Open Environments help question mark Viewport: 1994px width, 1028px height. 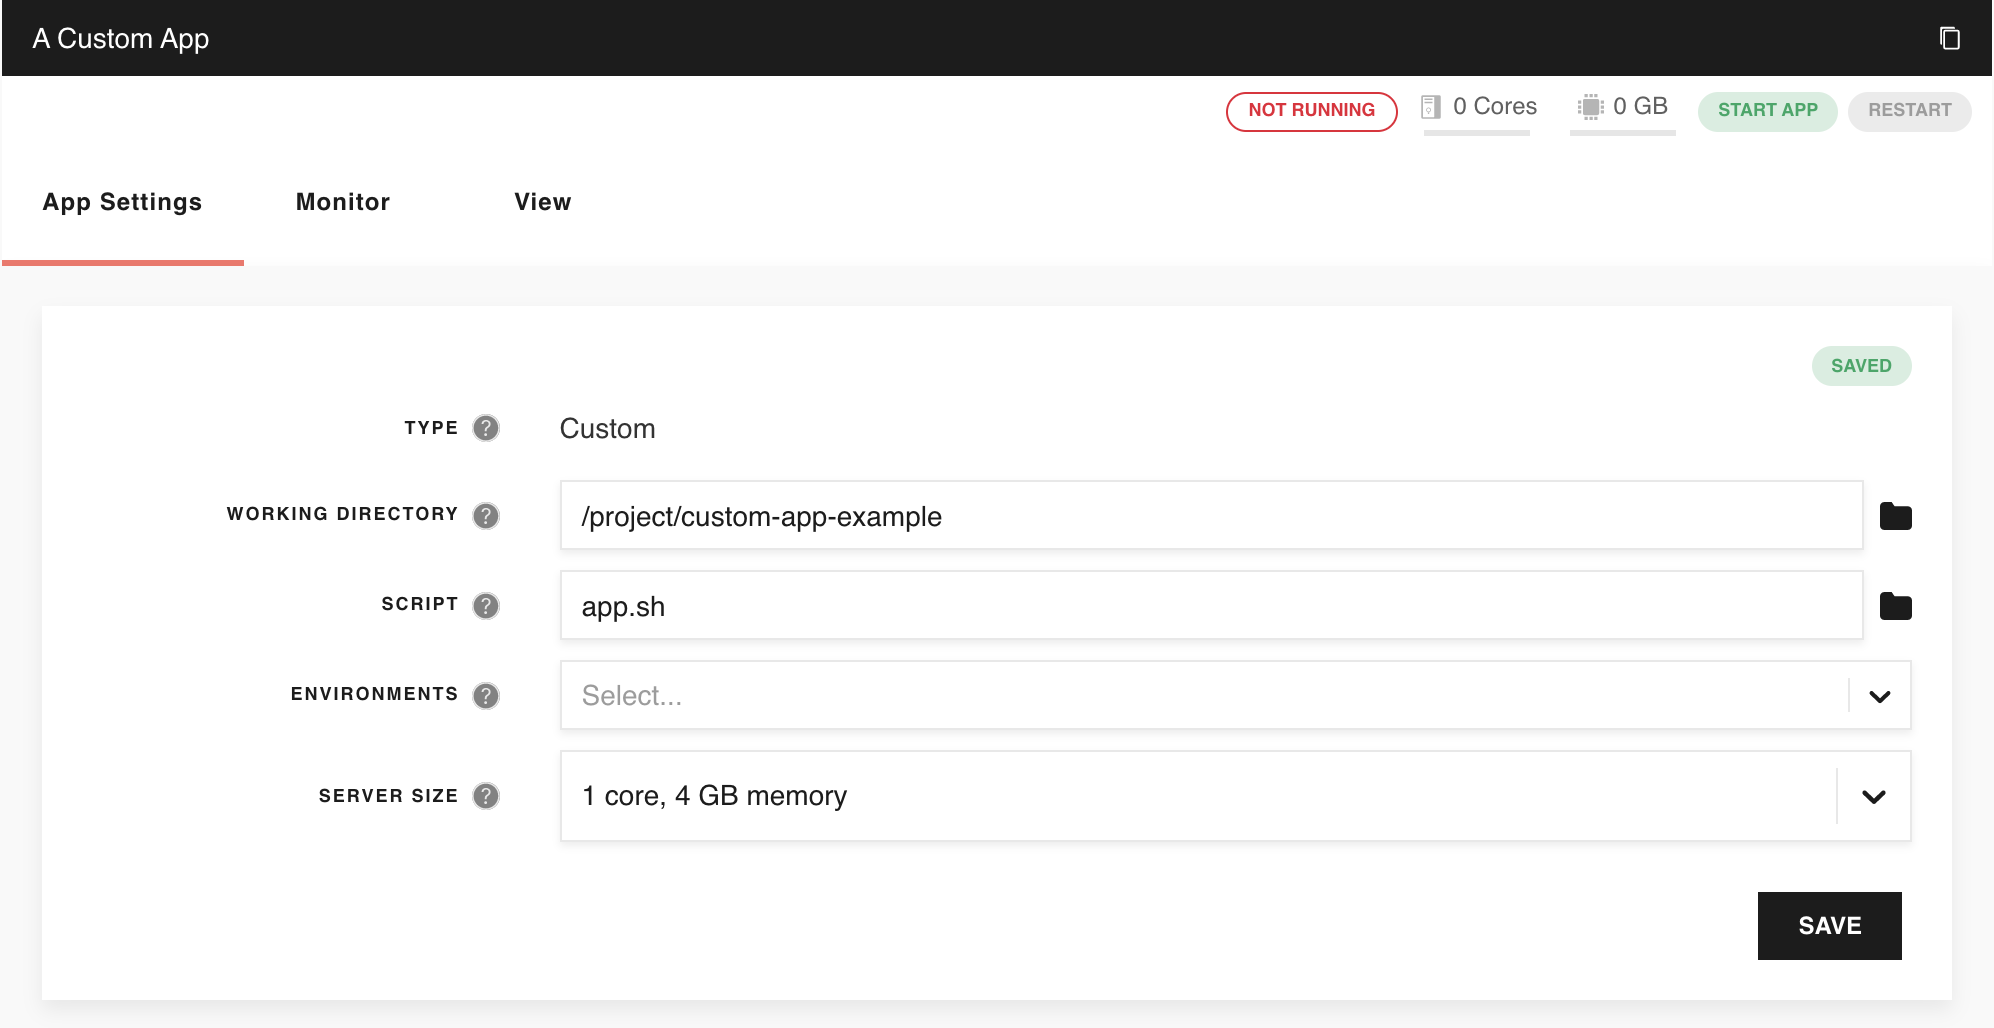tap(486, 695)
